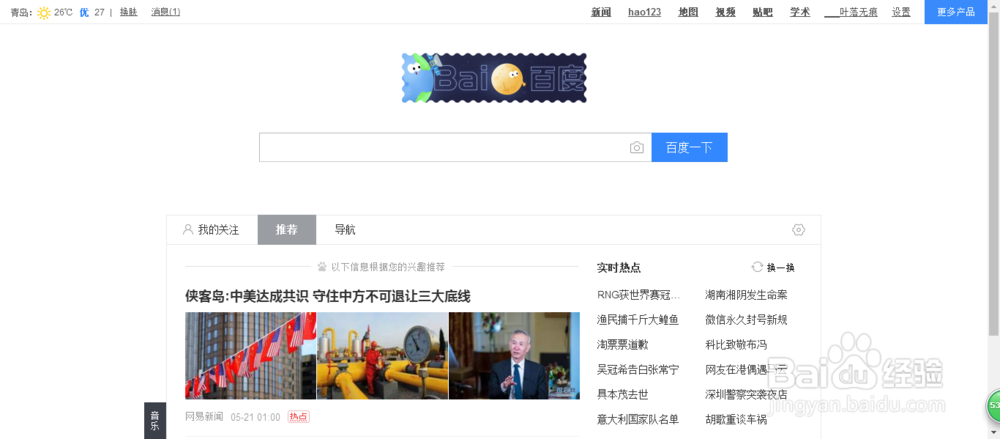
Task: Open the 新闻 top navigation link
Action: tap(601, 12)
